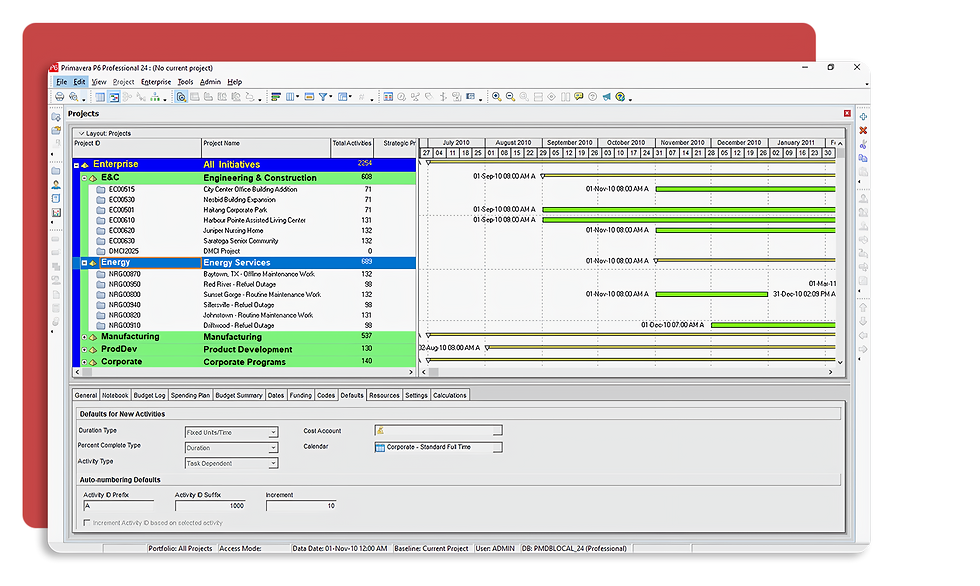Click the Gantt chart view toolbar icon
The width and height of the screenshot is (980, 586).
coord(114,97)
